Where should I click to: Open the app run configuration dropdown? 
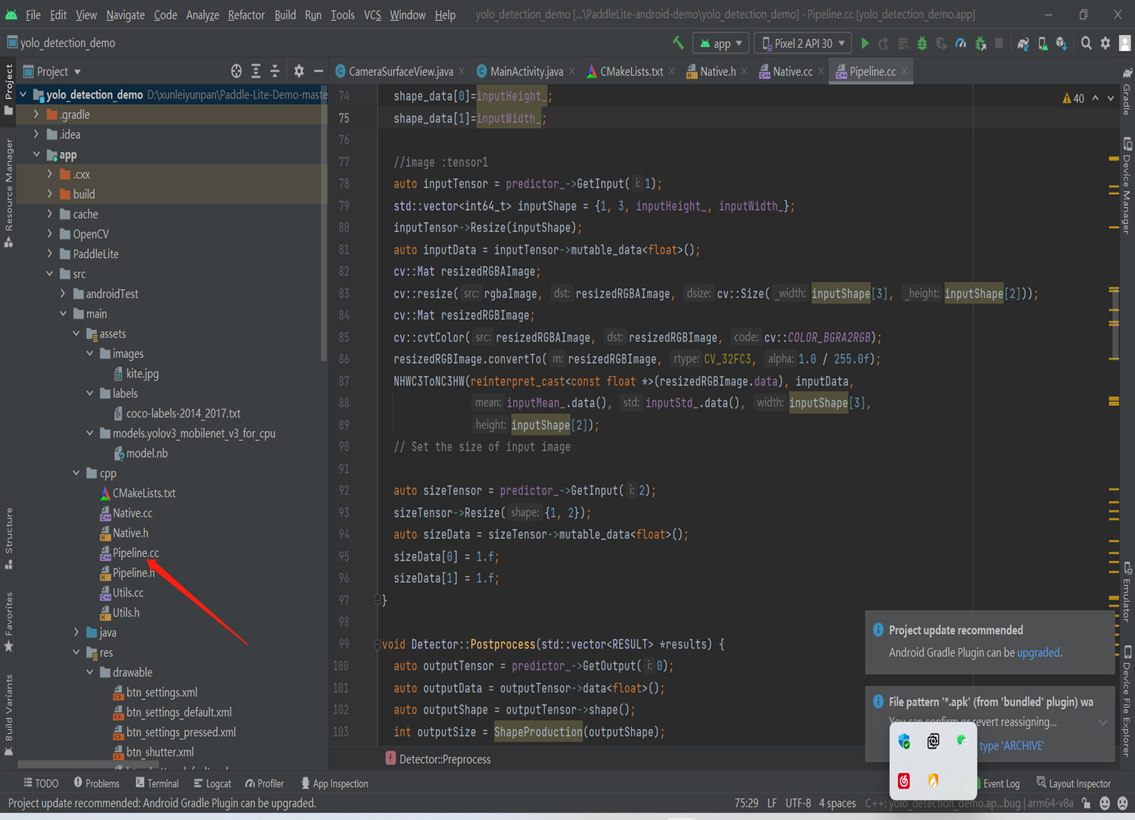tap(721, 43)
